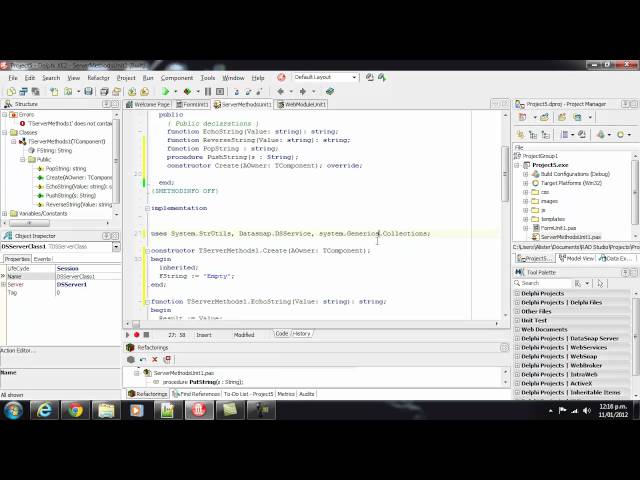Click the Run (green arrow) toolbar icon

click(x=166, y=91)
